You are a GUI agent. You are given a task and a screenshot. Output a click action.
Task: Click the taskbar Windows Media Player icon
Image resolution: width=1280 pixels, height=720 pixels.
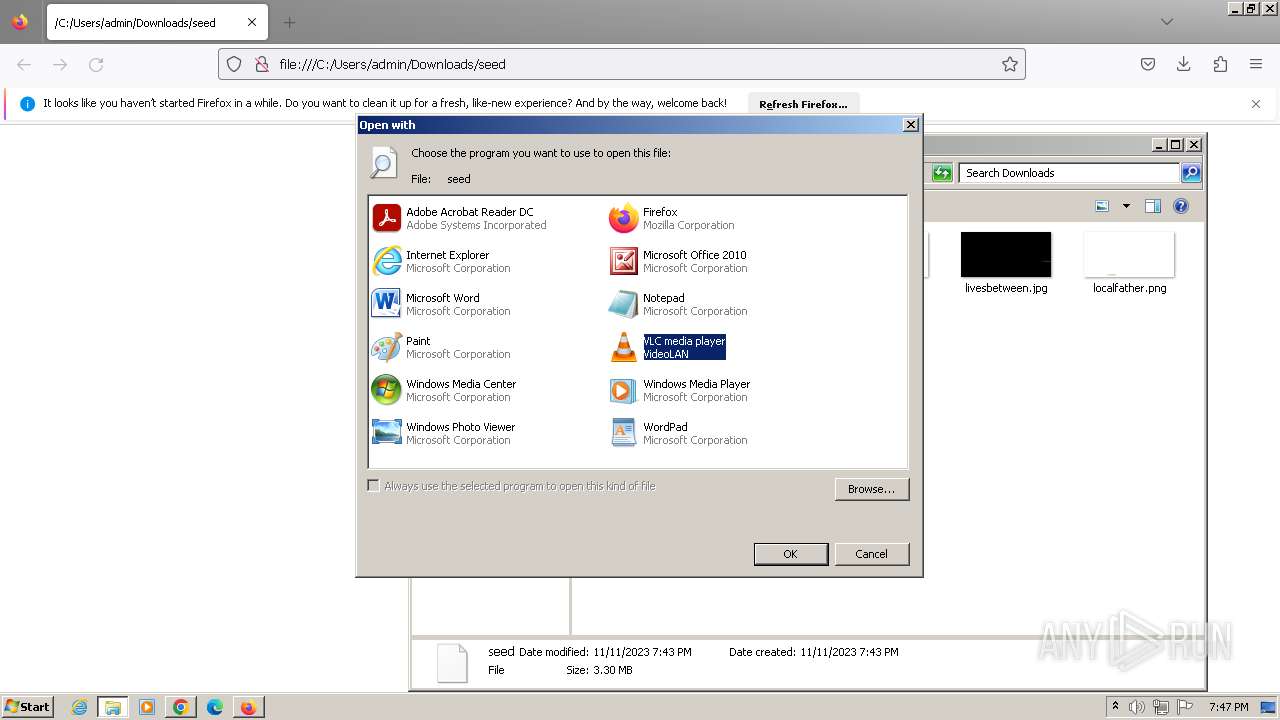point(146,707)
